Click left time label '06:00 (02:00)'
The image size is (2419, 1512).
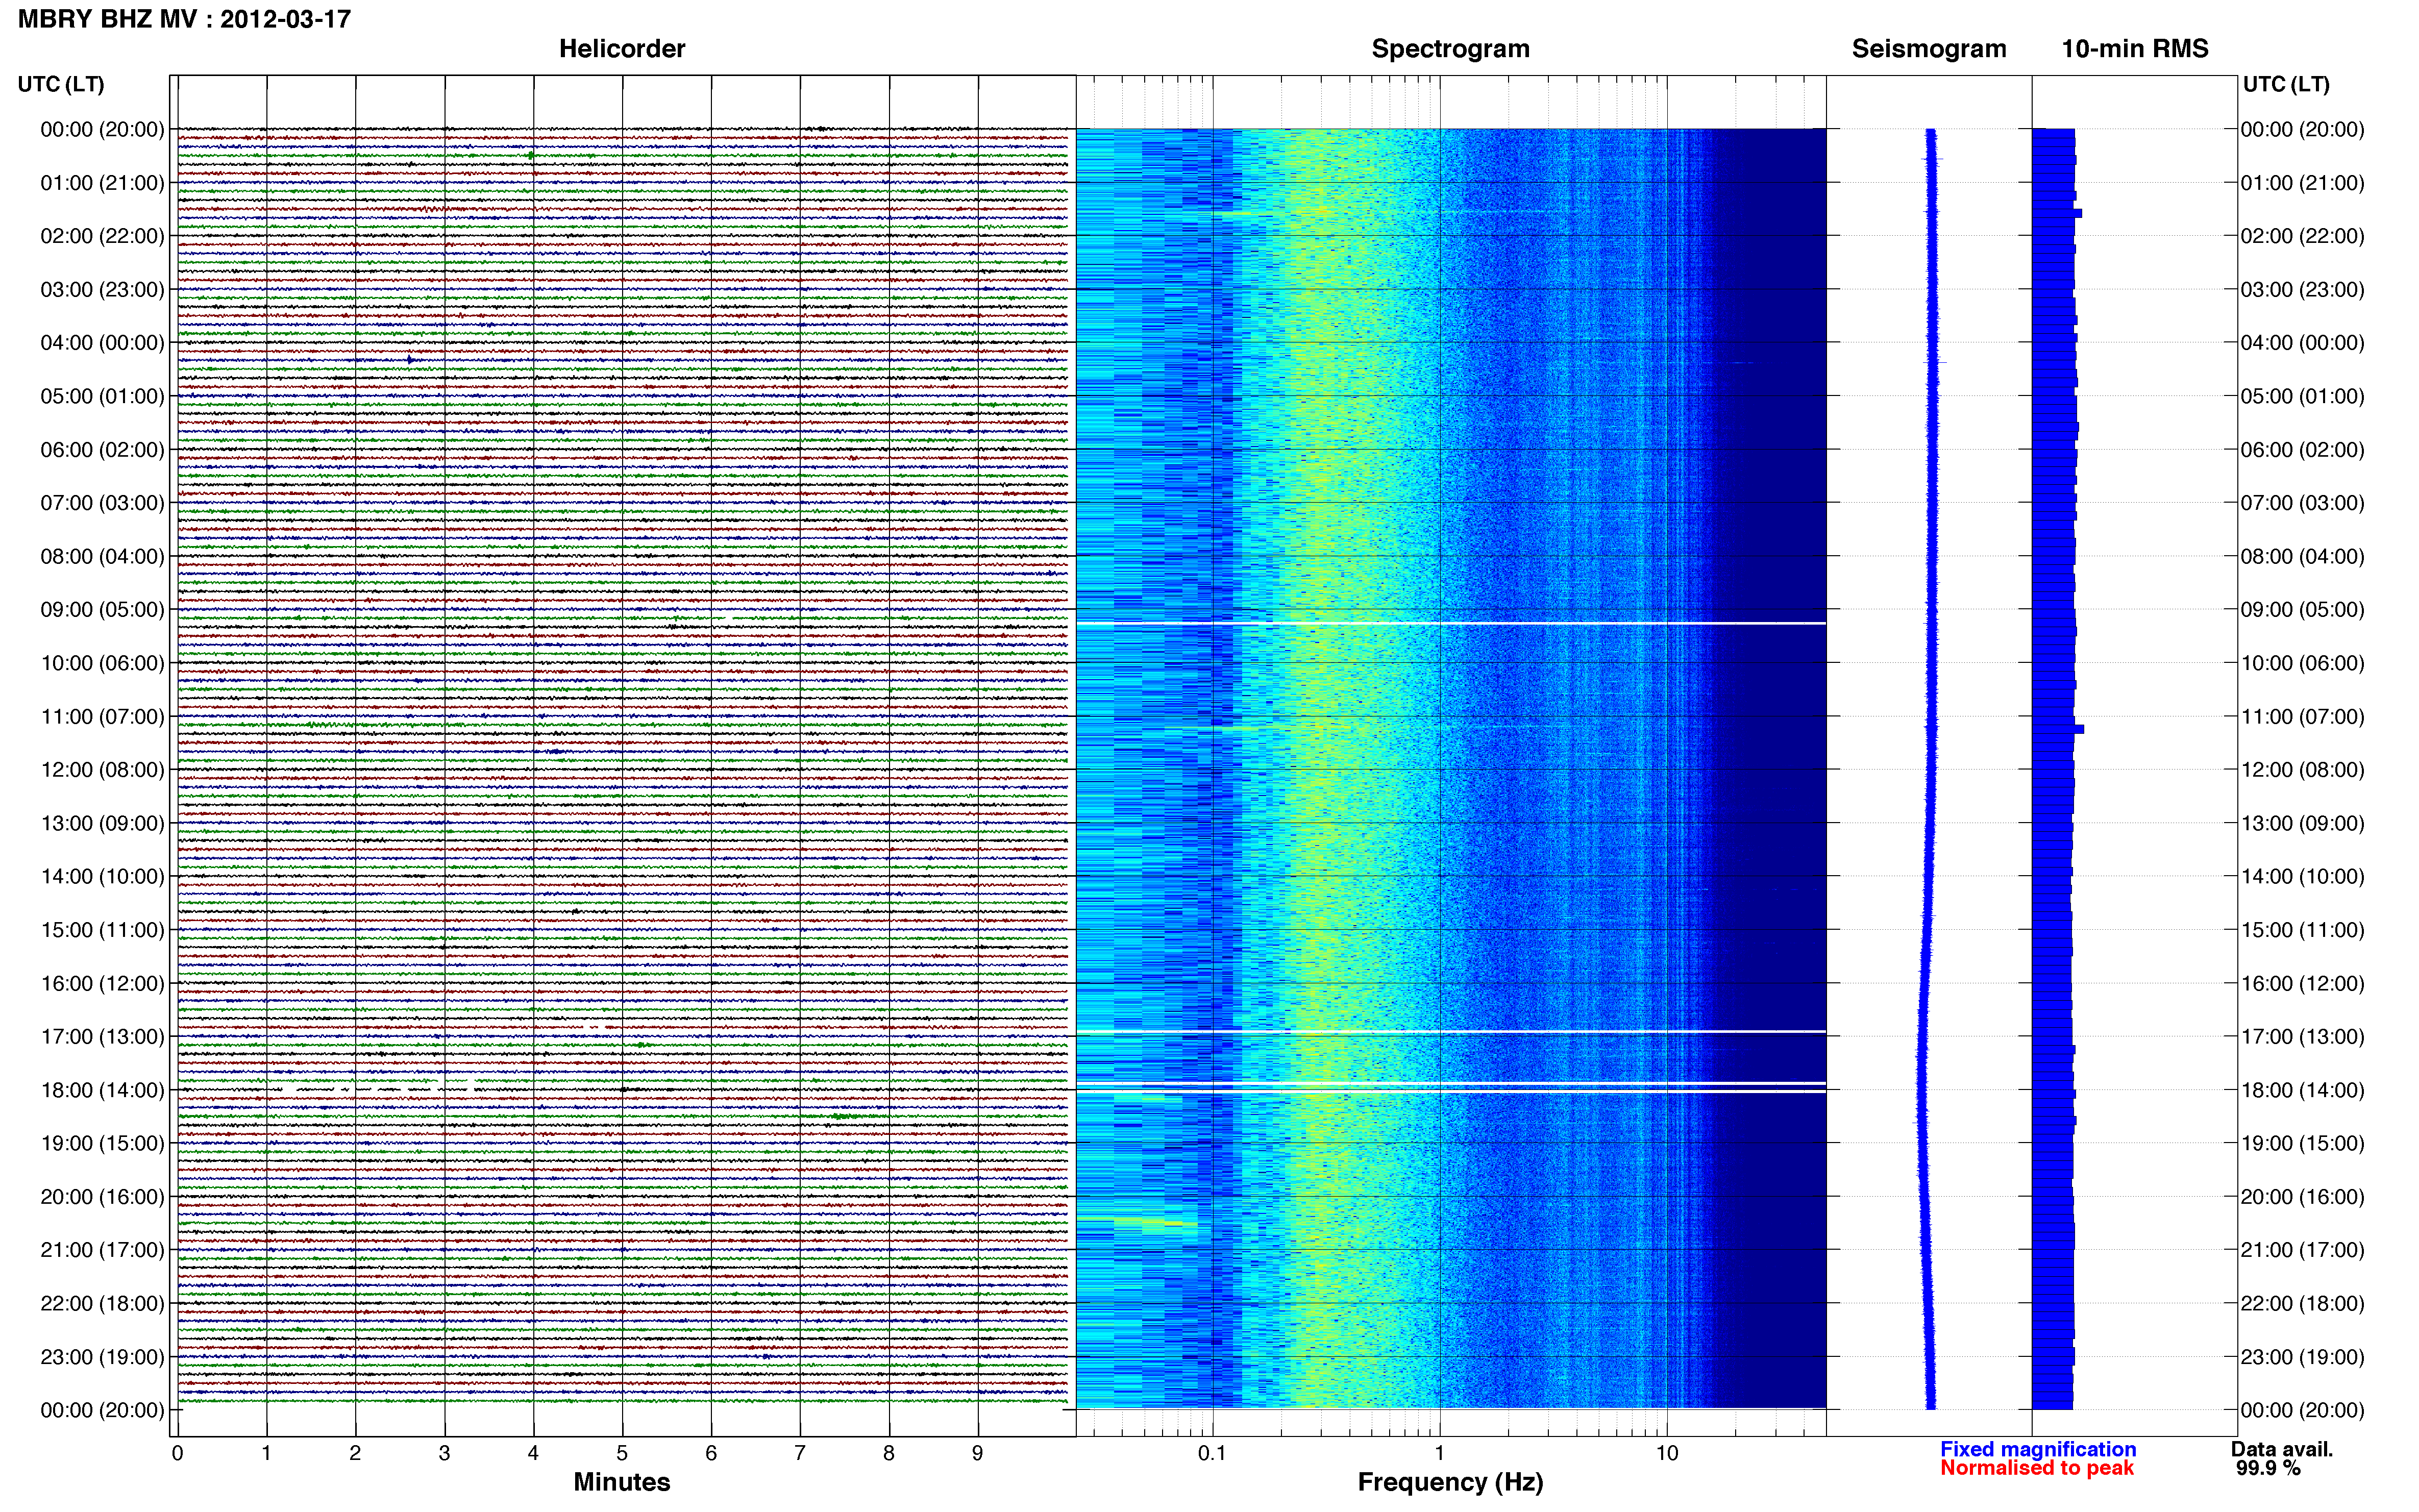pos(102,450)
